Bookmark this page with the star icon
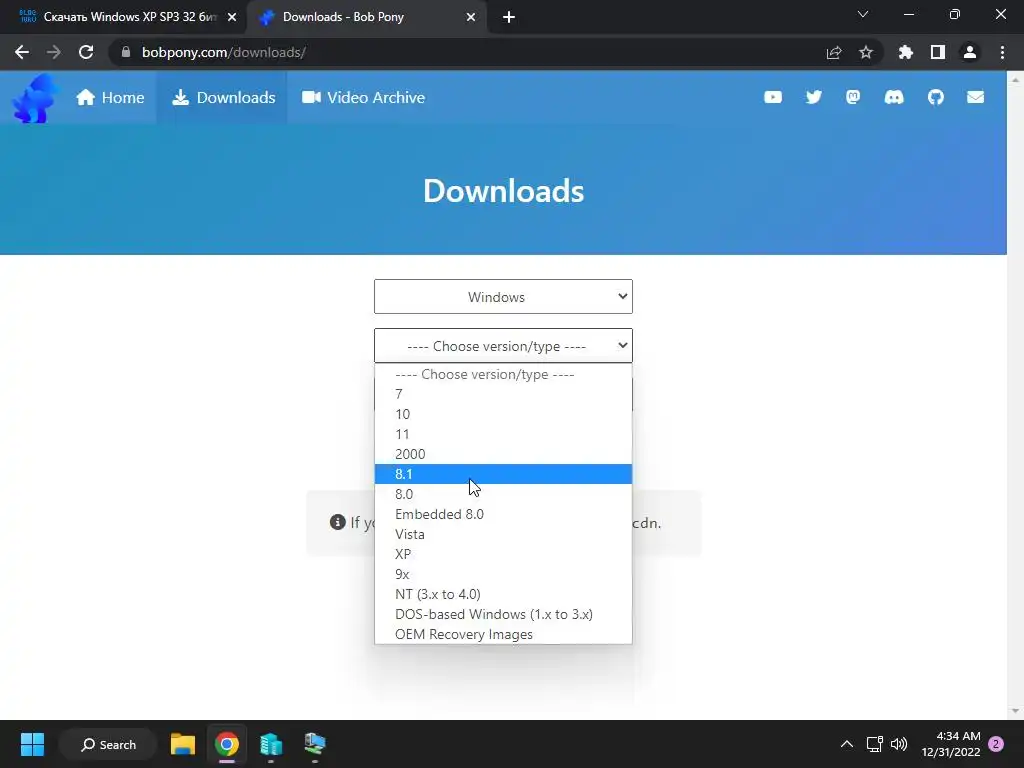Image resolution: width=1024 pixels, height=768 pixels. (865, 52)
